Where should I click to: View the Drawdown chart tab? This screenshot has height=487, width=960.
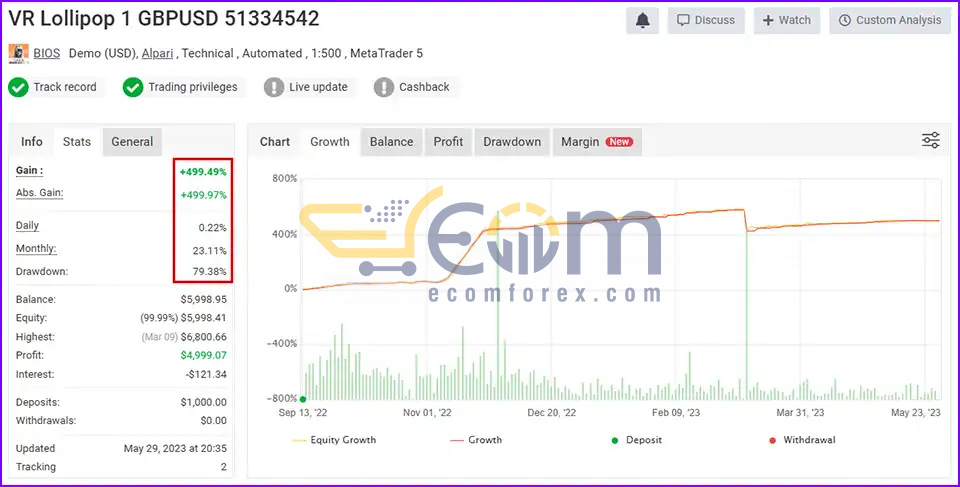512,142
